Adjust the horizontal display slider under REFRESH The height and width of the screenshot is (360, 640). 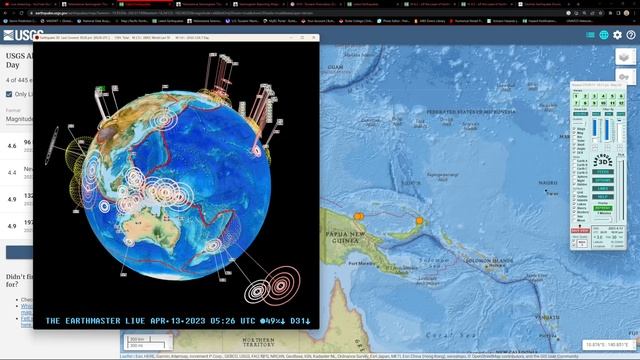pos(602,220)
